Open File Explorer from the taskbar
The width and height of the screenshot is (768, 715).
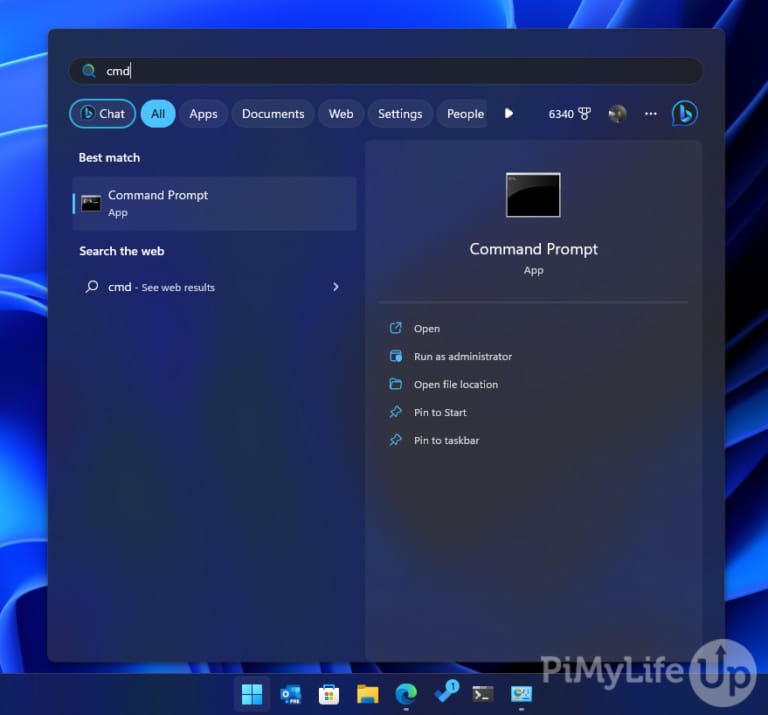point(367,694)
